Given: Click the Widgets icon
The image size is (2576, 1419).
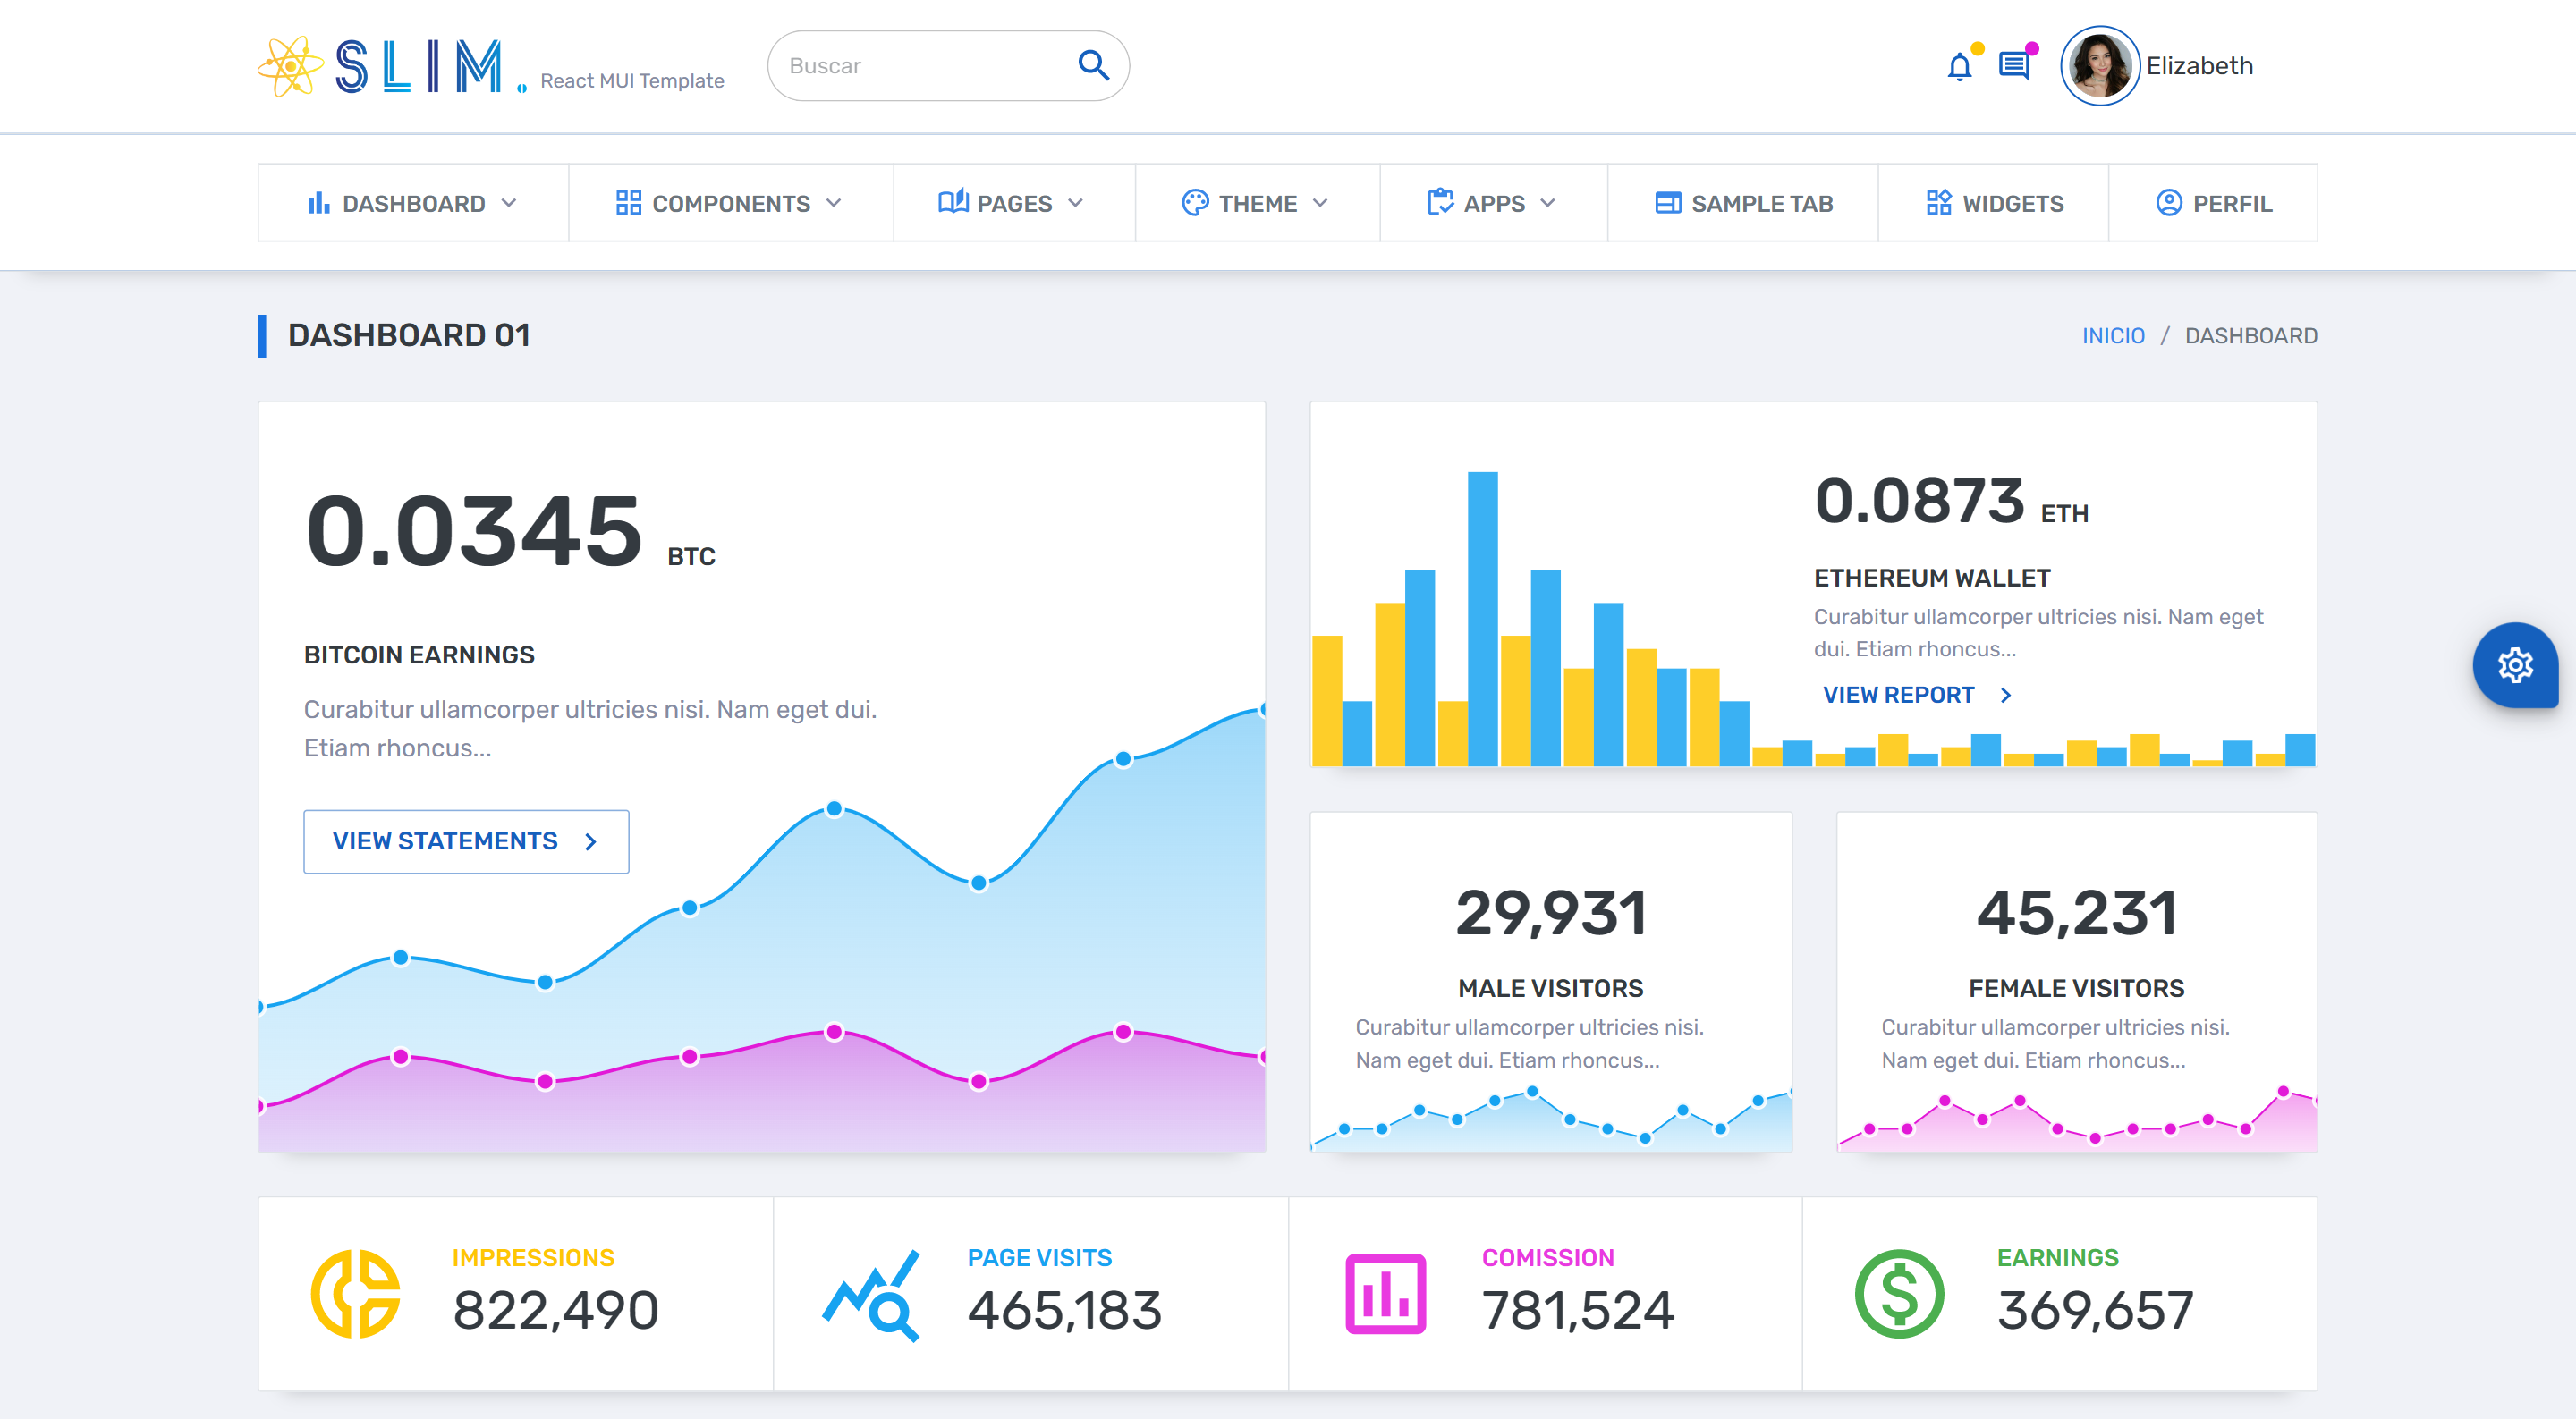Looking at the screenshot, I should [1939, 203].
